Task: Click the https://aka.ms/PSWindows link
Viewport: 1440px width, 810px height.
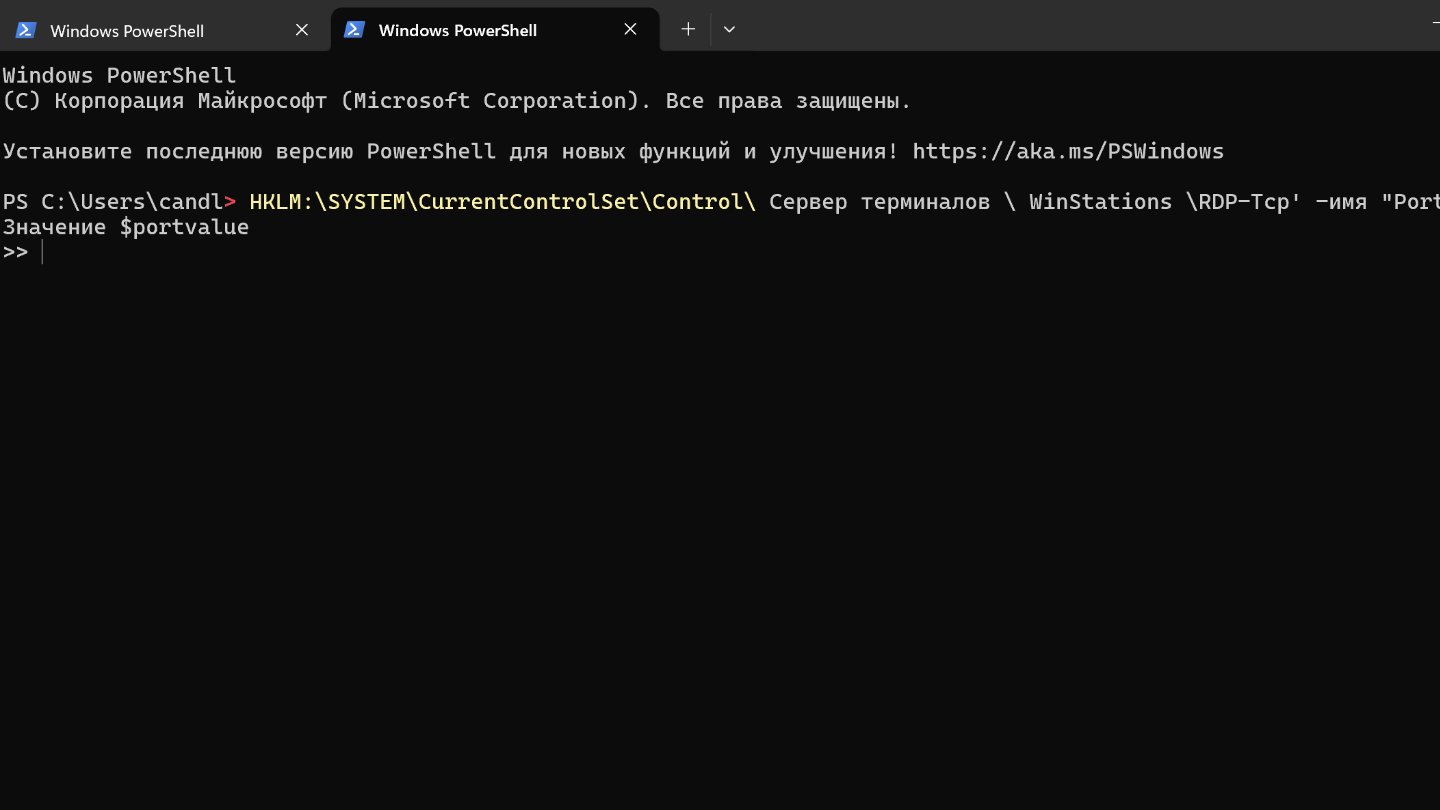Action: [1068, 152]
